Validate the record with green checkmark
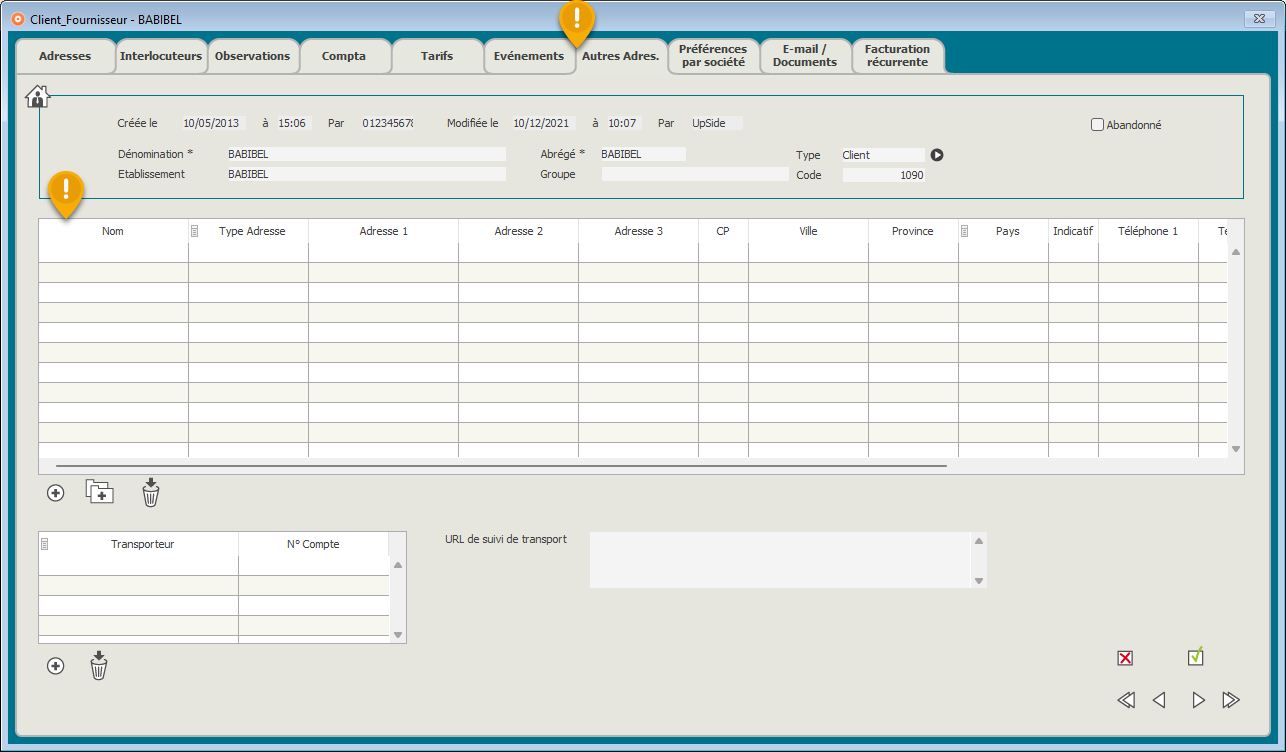The height and width of the screenshot is (752, 1286). coord(1195,657)
